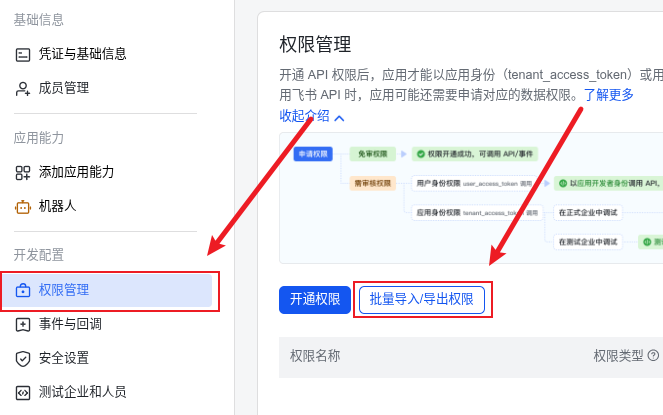
Task: Click the 权限类型 column header text
Action: pos(618,355)
